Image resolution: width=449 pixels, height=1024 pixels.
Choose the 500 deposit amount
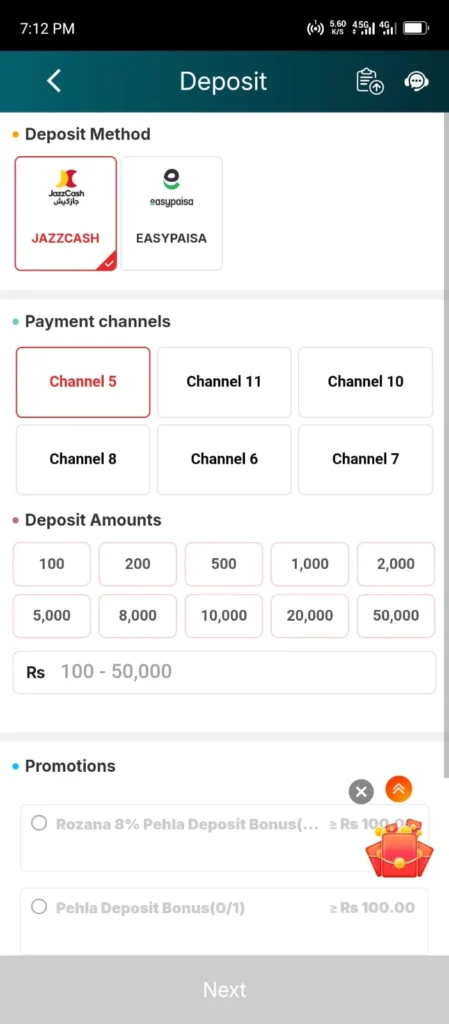point(224,564)
